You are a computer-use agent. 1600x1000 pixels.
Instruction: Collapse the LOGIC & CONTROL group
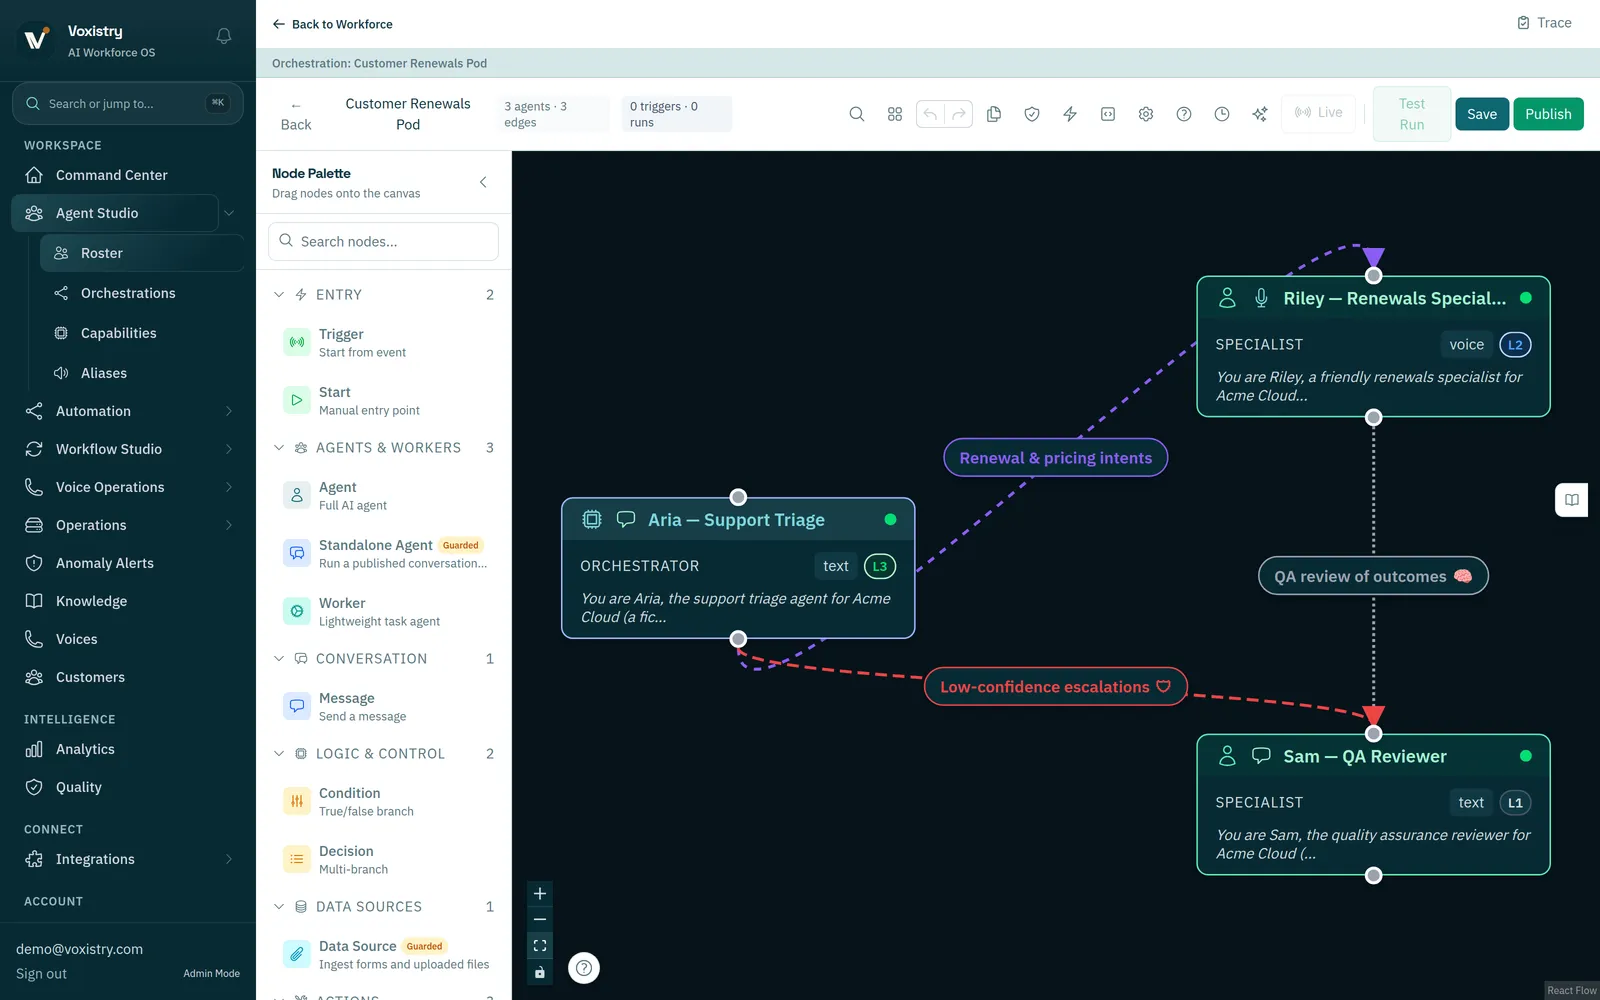click(x=279, y=754)
